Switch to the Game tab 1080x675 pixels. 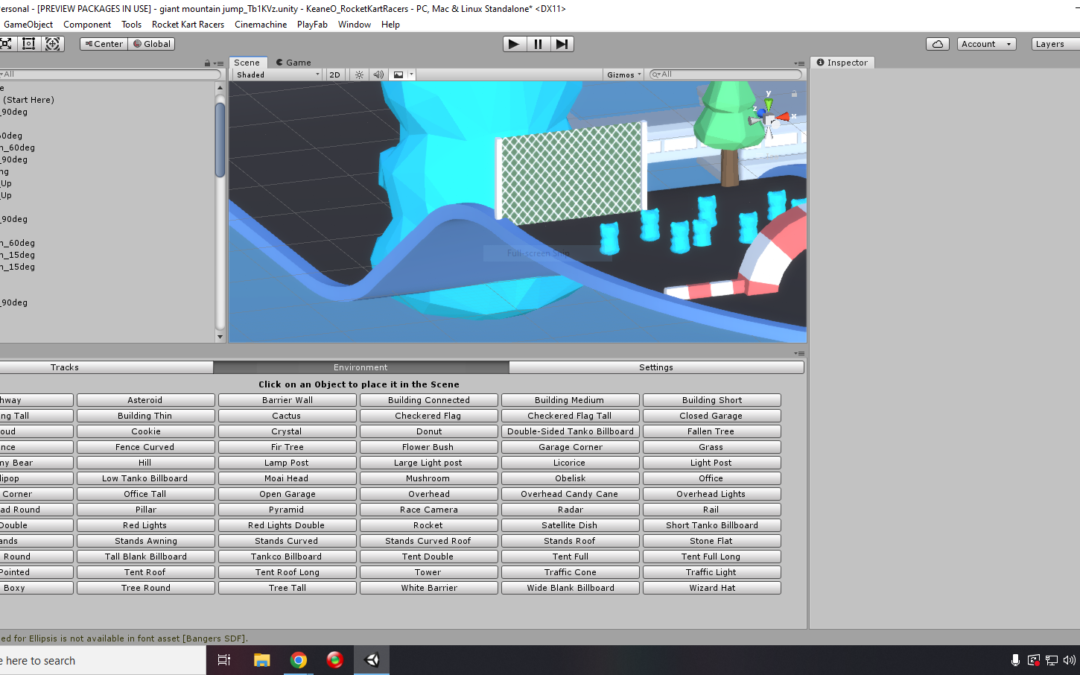[293, 62]
